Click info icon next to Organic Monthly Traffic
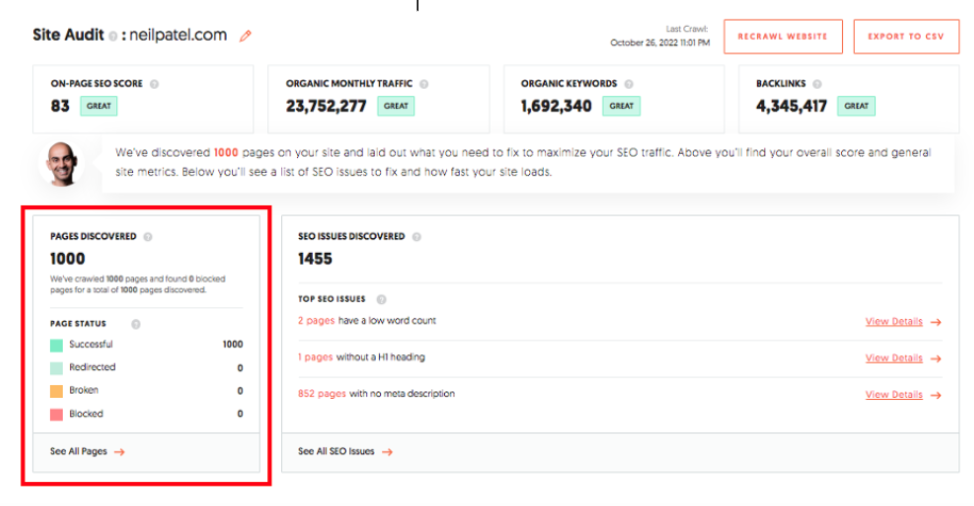 (424, 84)
